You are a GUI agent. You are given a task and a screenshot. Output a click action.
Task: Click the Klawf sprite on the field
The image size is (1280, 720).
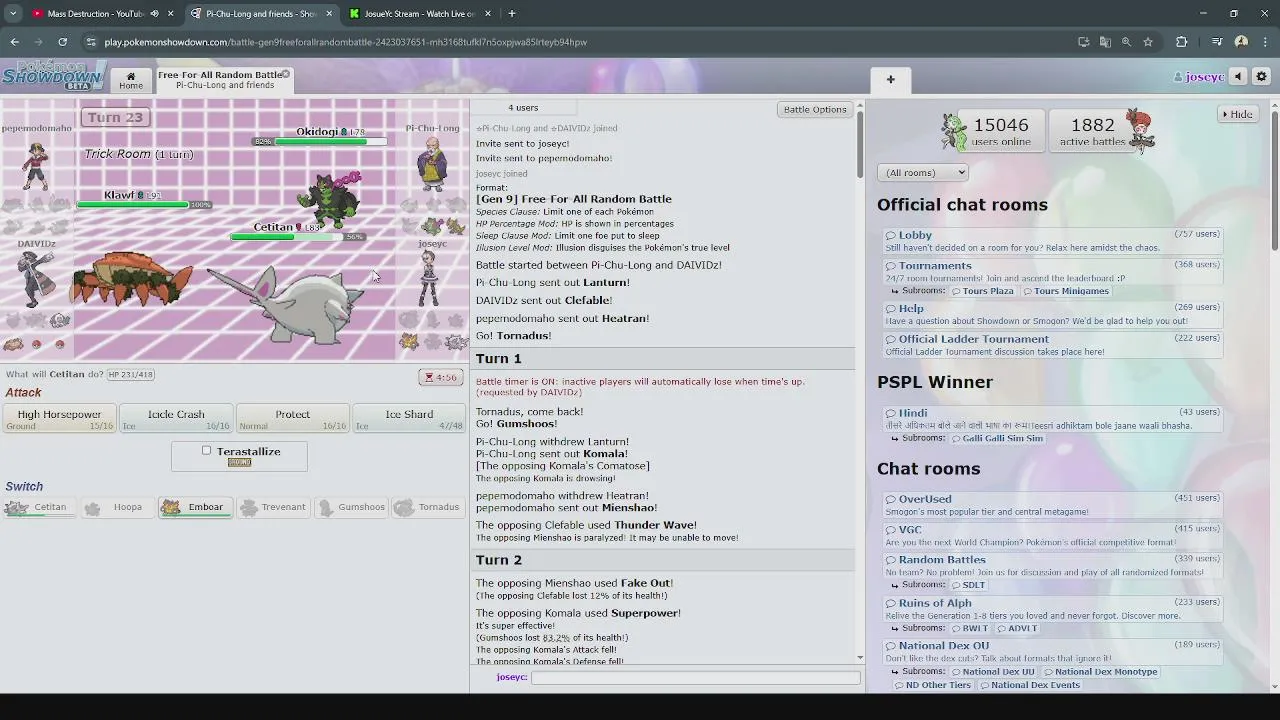[x=131, y=279]
